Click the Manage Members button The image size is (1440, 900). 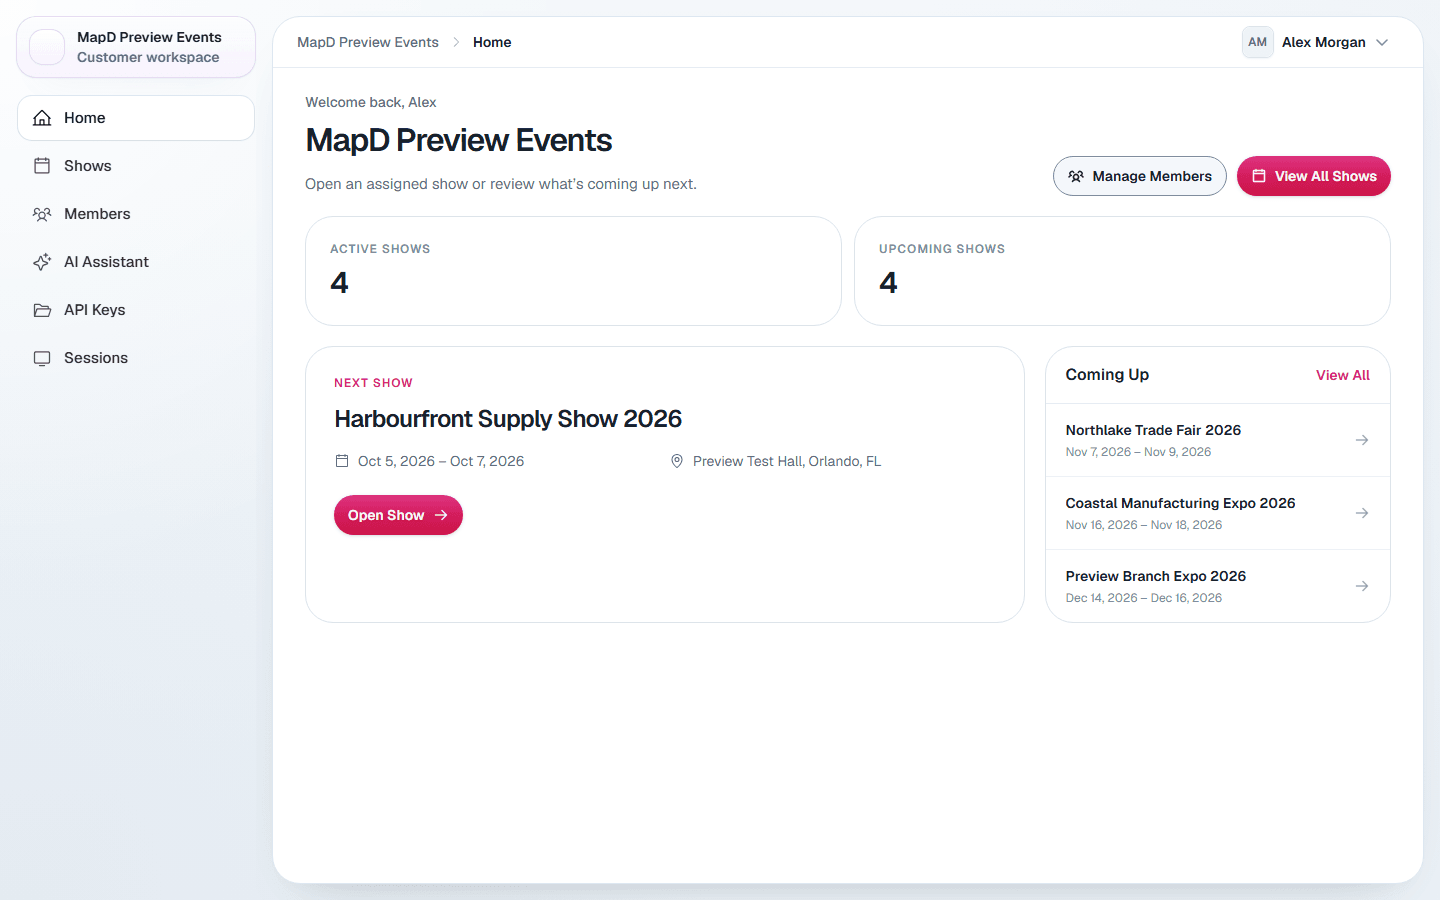point(1140,176)
